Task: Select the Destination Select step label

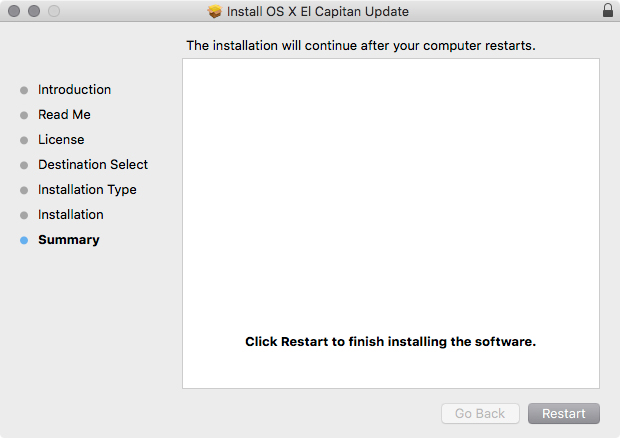Action: point(93,165)
